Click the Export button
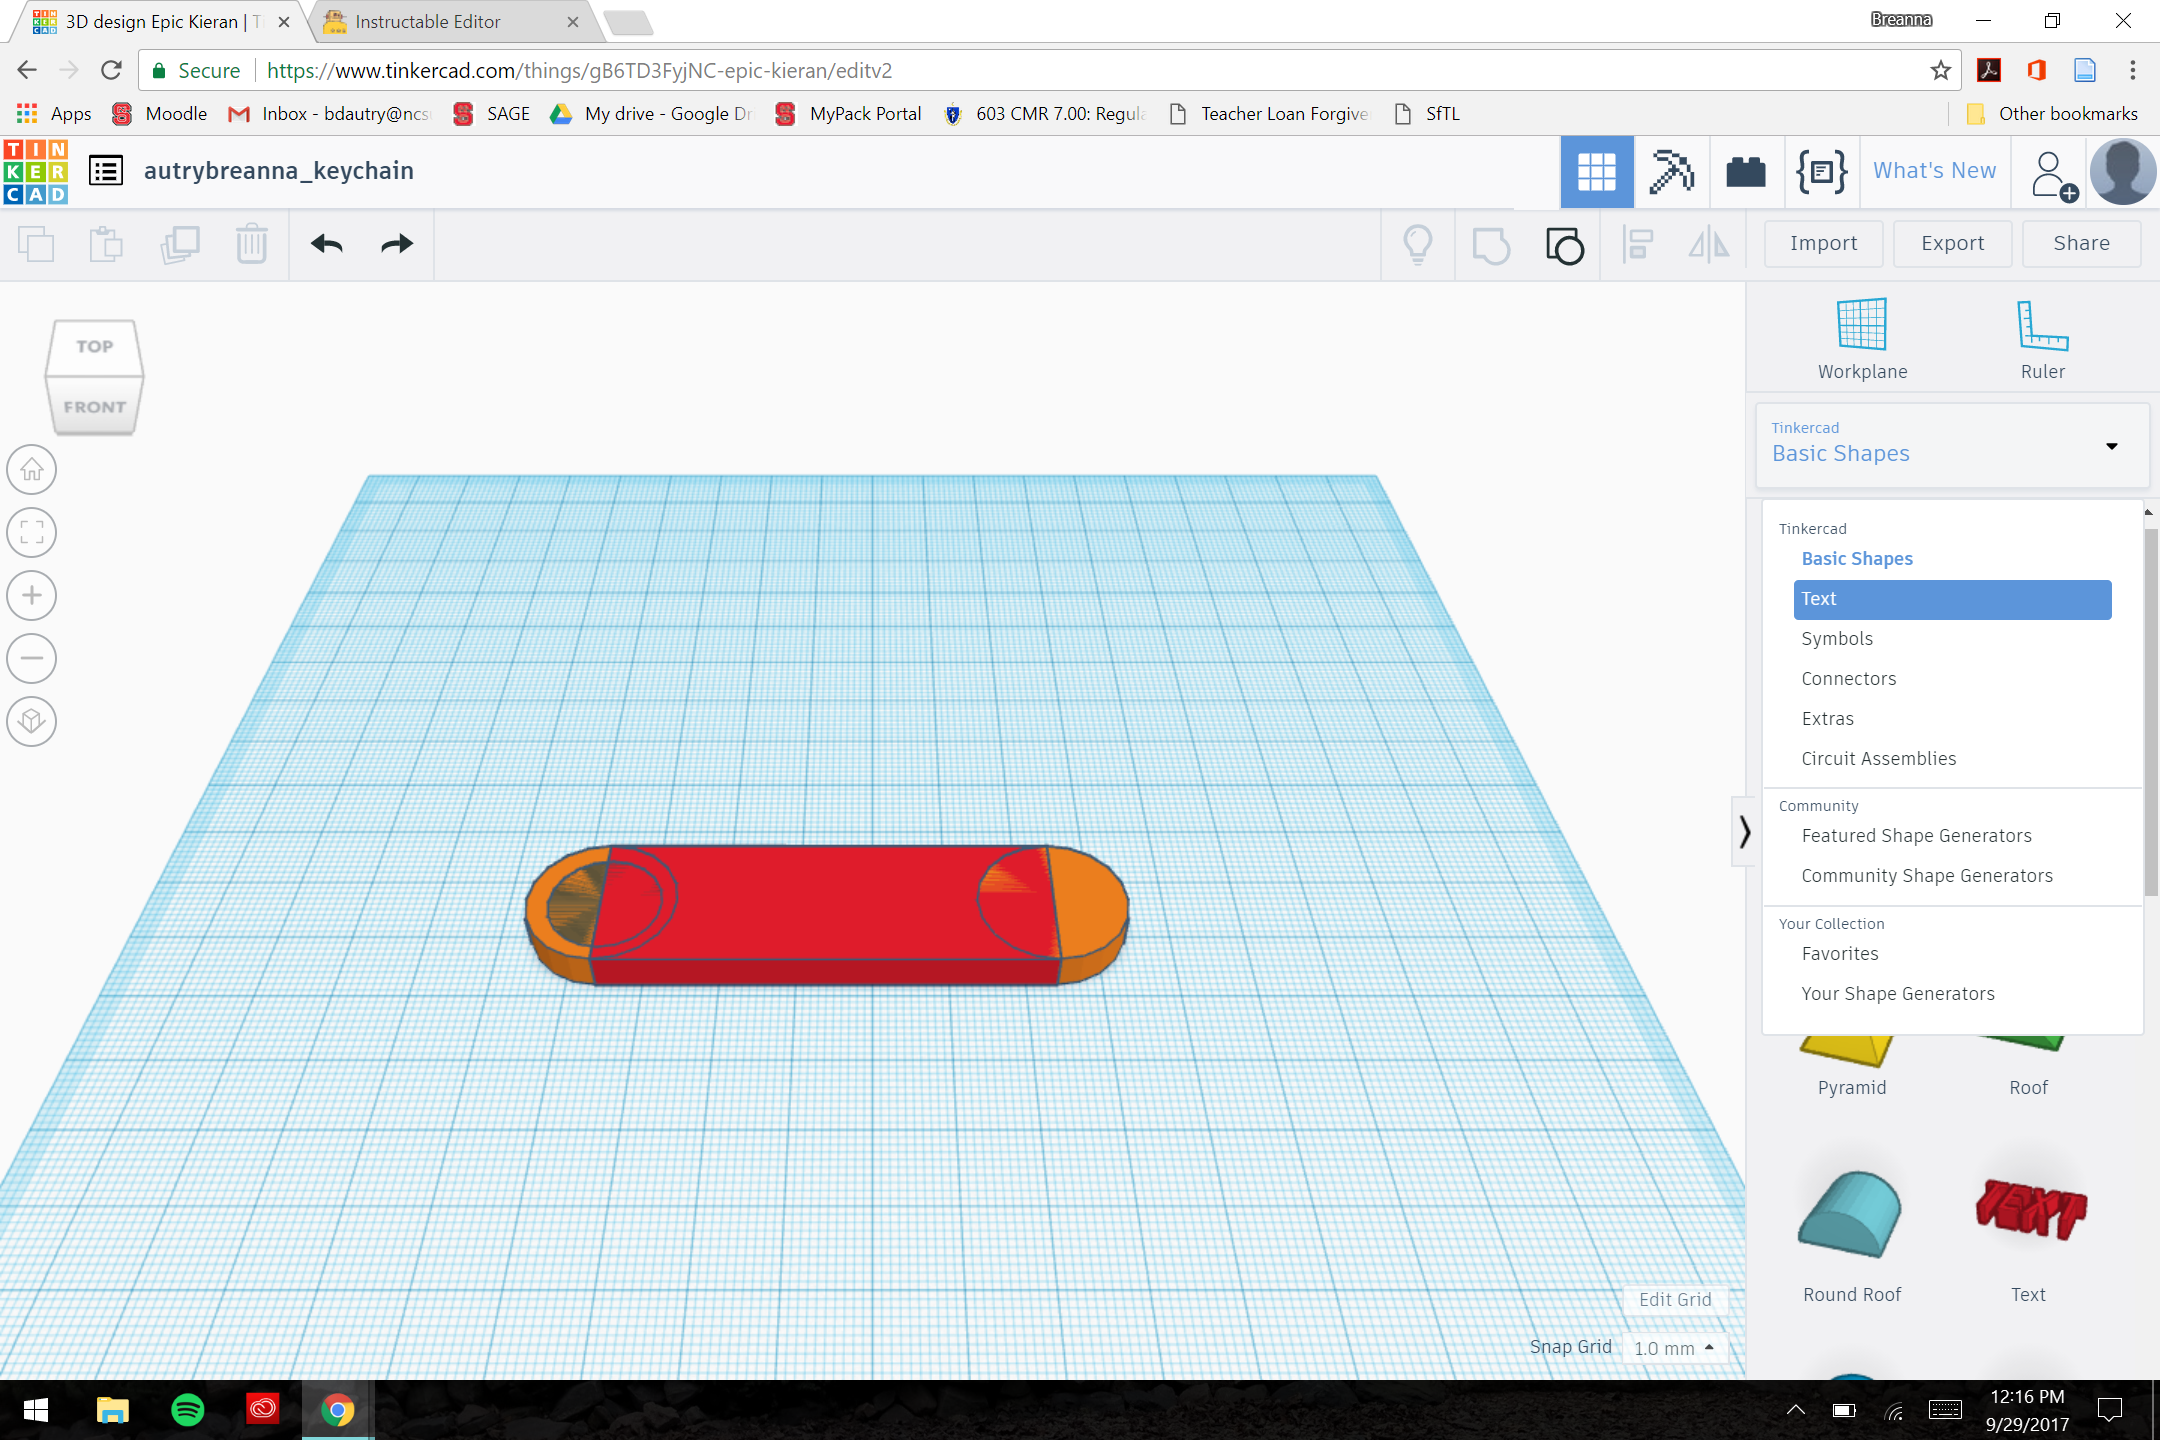This screenshot has width=2160, height=1440. [1951, 243]
